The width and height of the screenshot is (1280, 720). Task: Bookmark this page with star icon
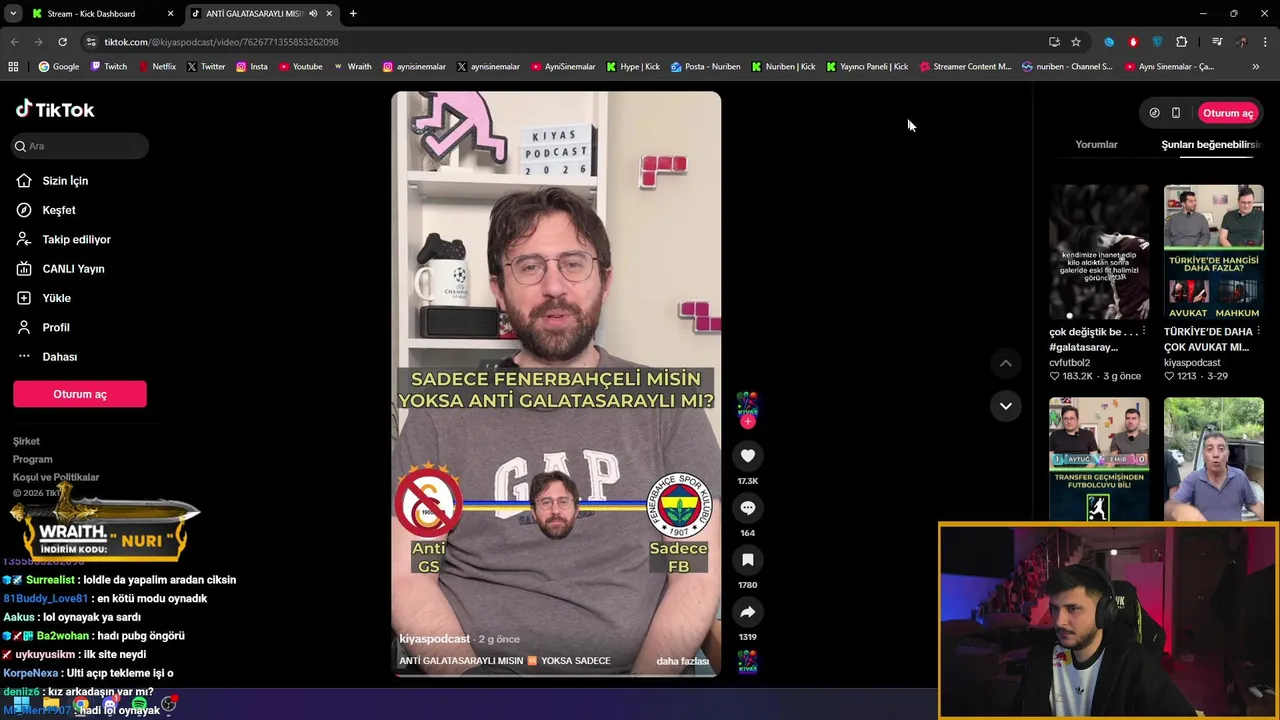coord(1076,42)
